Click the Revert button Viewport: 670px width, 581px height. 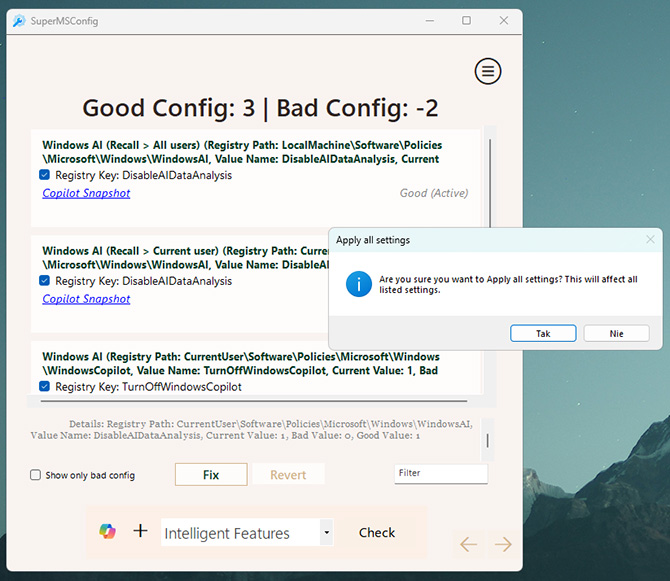[x=288, y=475]
